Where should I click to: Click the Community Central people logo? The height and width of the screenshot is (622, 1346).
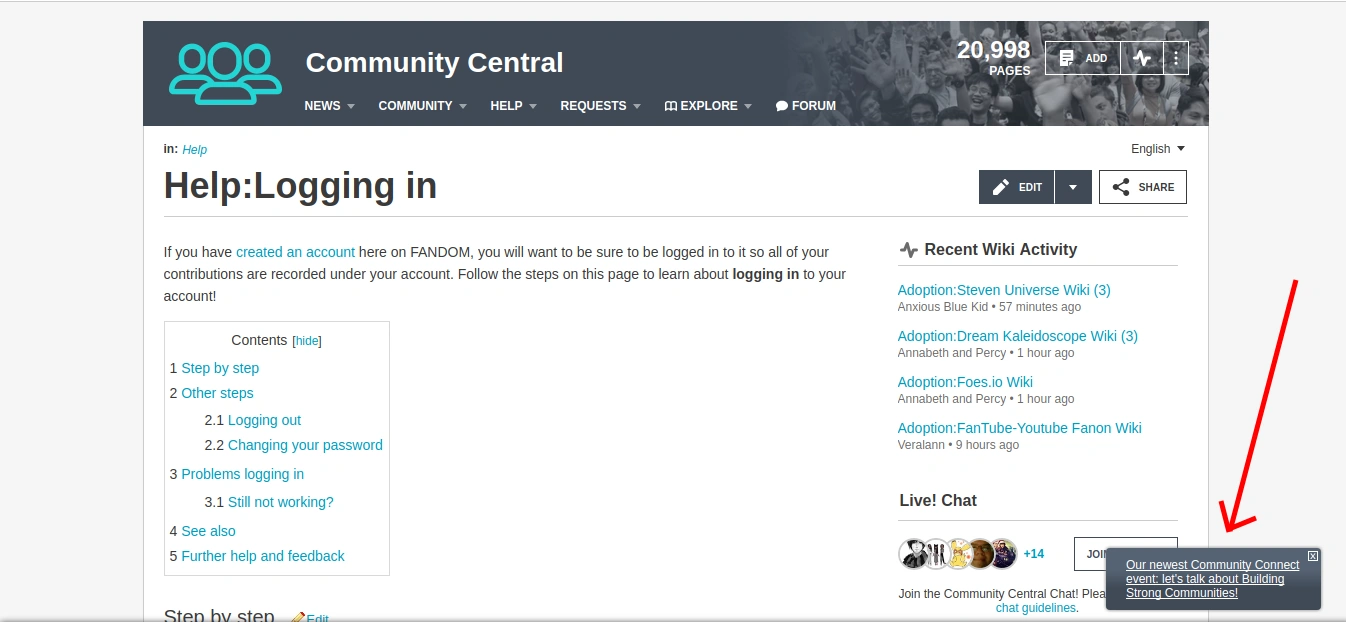coord(225,73)
